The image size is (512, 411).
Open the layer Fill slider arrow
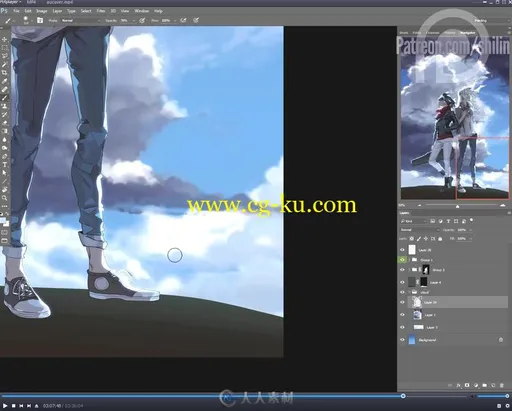(471, 239)
